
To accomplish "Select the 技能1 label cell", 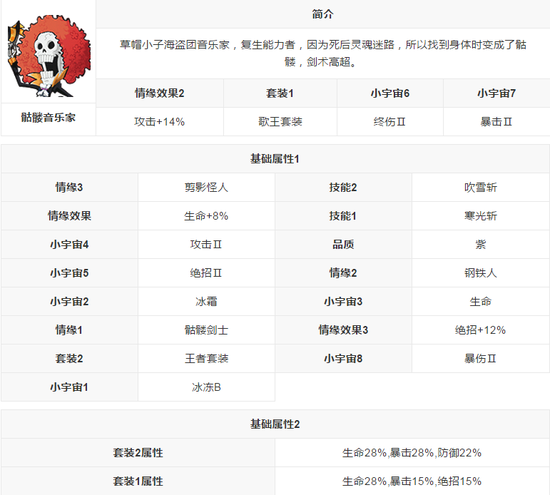I will [x=343, y=216].
